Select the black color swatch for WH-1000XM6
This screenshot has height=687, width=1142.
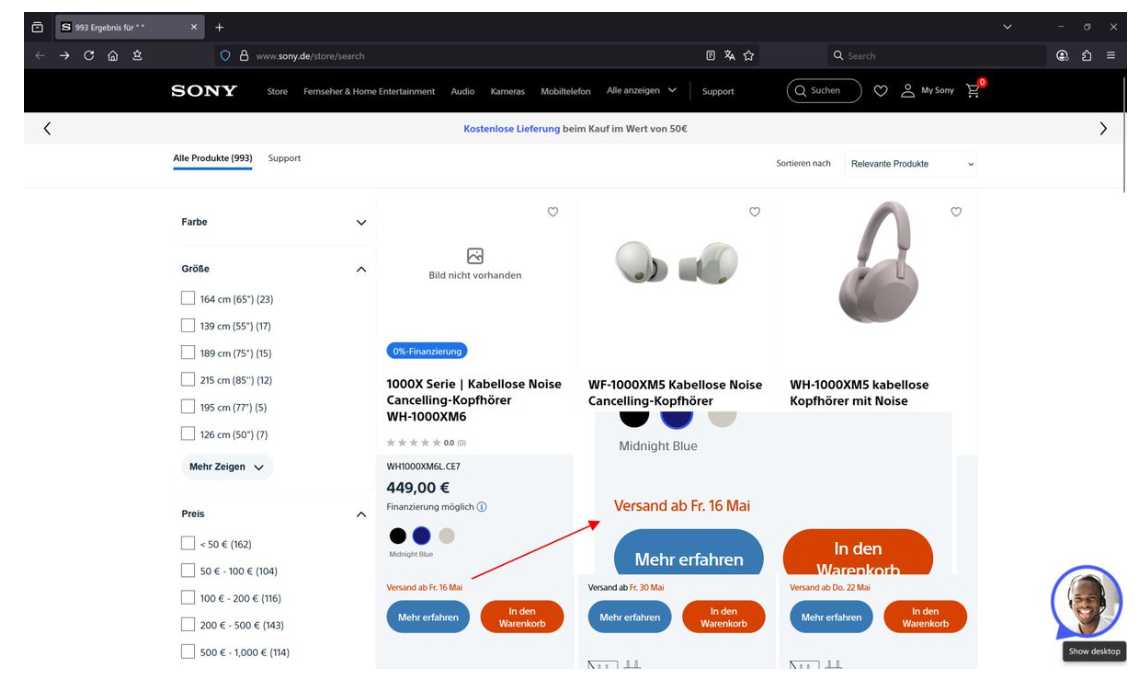398,536
